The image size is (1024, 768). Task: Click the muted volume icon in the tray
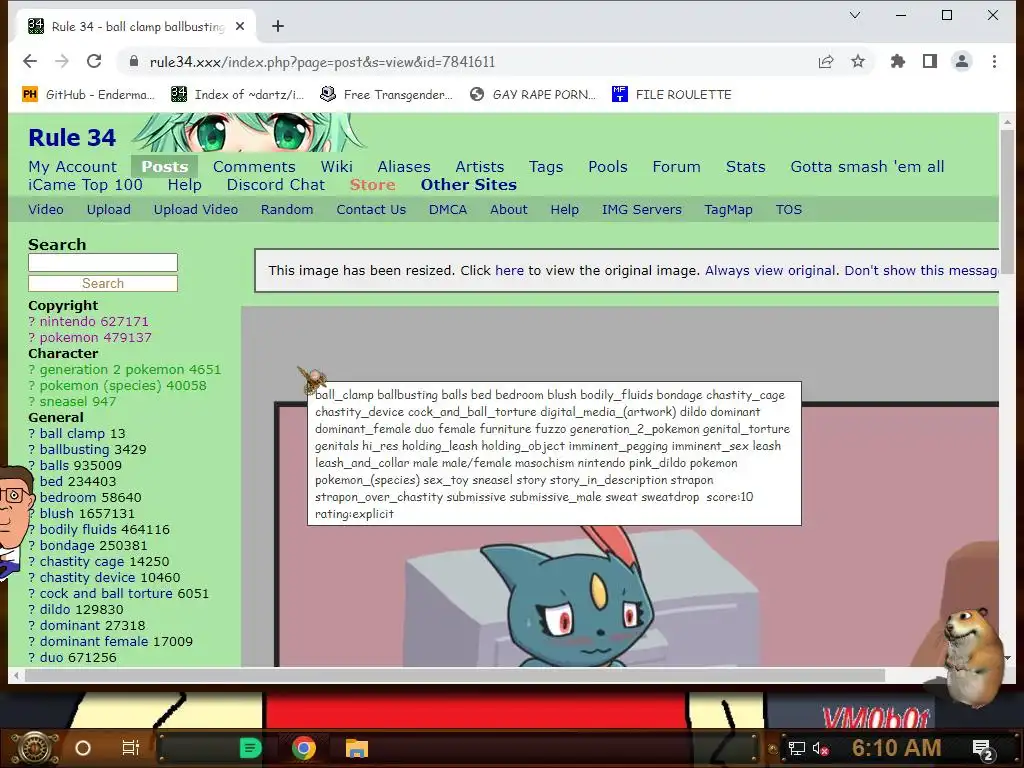[820, 748]
